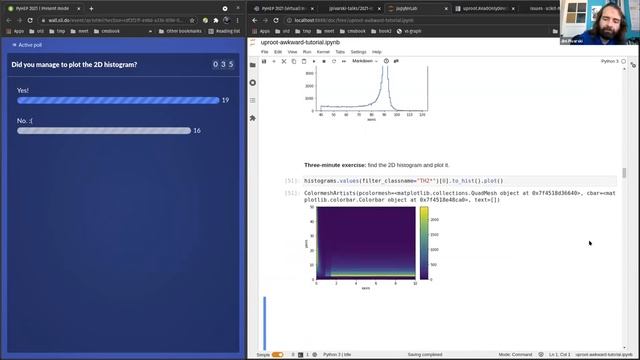Open the cmsbook bookmark folder in left browser
This screenshot has height=360, width=640.
(108, 31)
